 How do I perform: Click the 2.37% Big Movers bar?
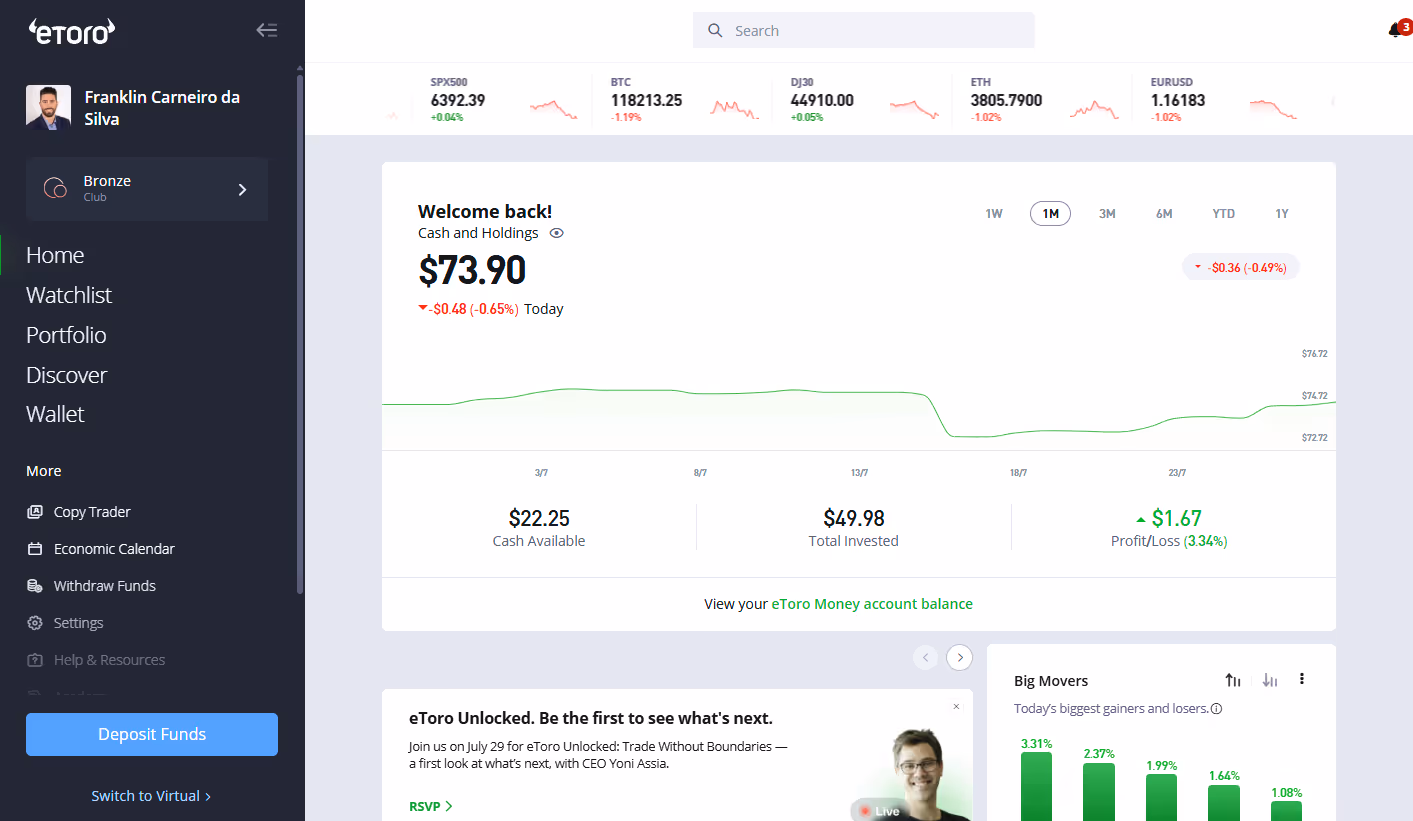(1098, 792)
